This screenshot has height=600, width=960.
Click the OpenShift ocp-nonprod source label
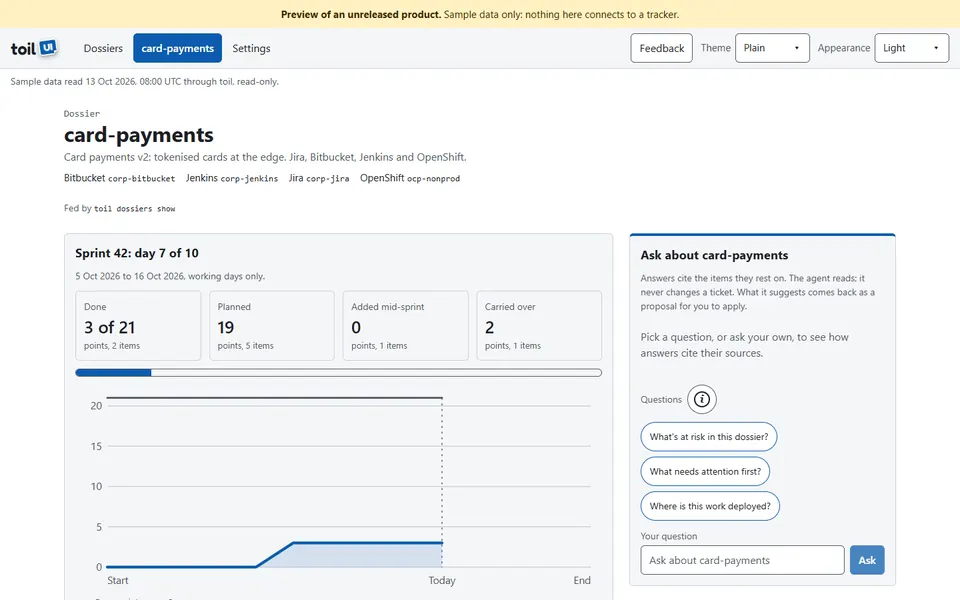coord(410,178)
